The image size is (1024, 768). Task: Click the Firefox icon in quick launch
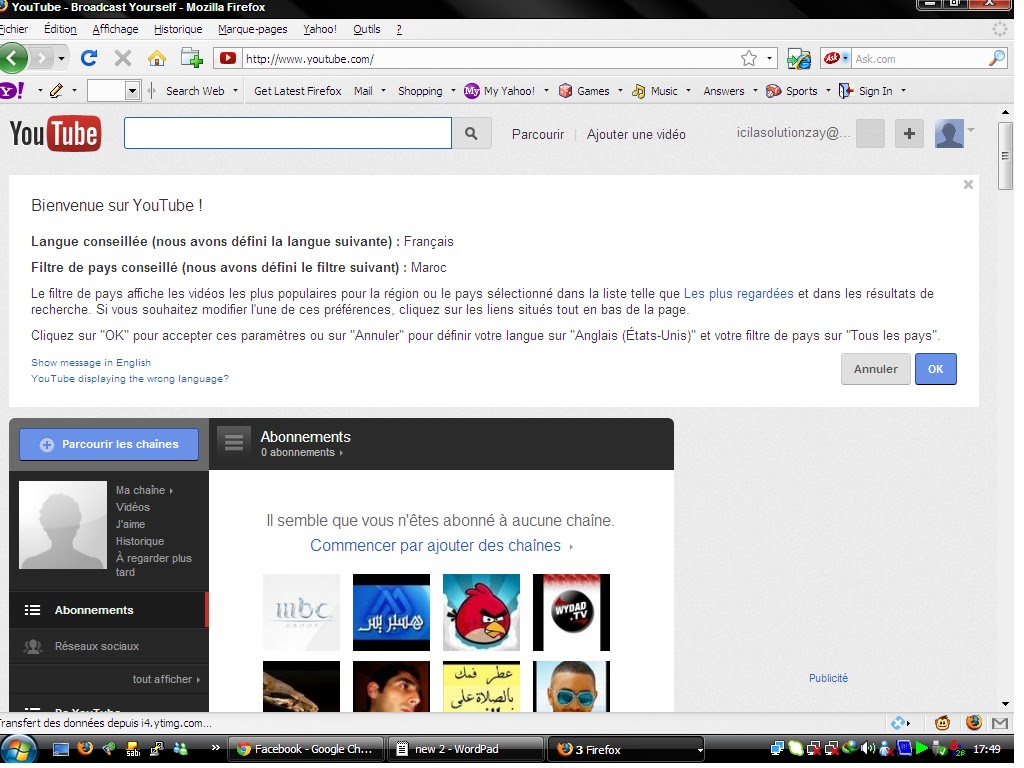coord(85,750)
